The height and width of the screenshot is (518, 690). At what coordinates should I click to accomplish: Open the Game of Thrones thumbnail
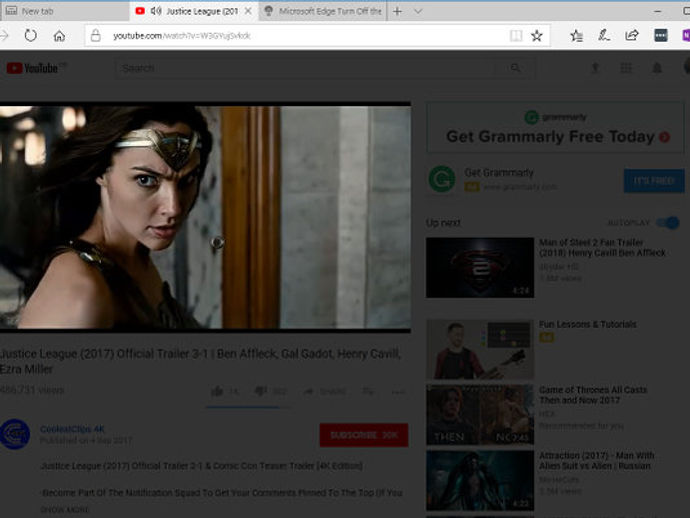[480, 415]
